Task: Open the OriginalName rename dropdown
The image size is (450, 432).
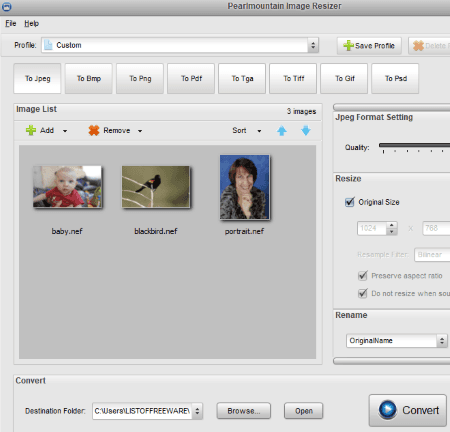Action: (397, 341)
